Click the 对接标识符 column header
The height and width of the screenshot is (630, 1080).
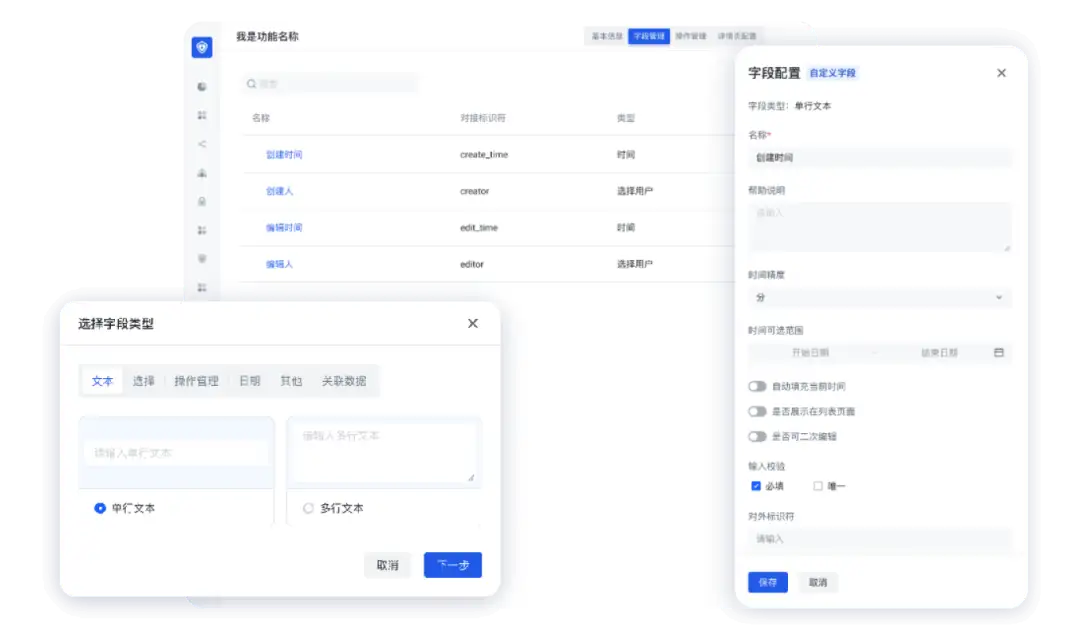click(x=482, y=118)
